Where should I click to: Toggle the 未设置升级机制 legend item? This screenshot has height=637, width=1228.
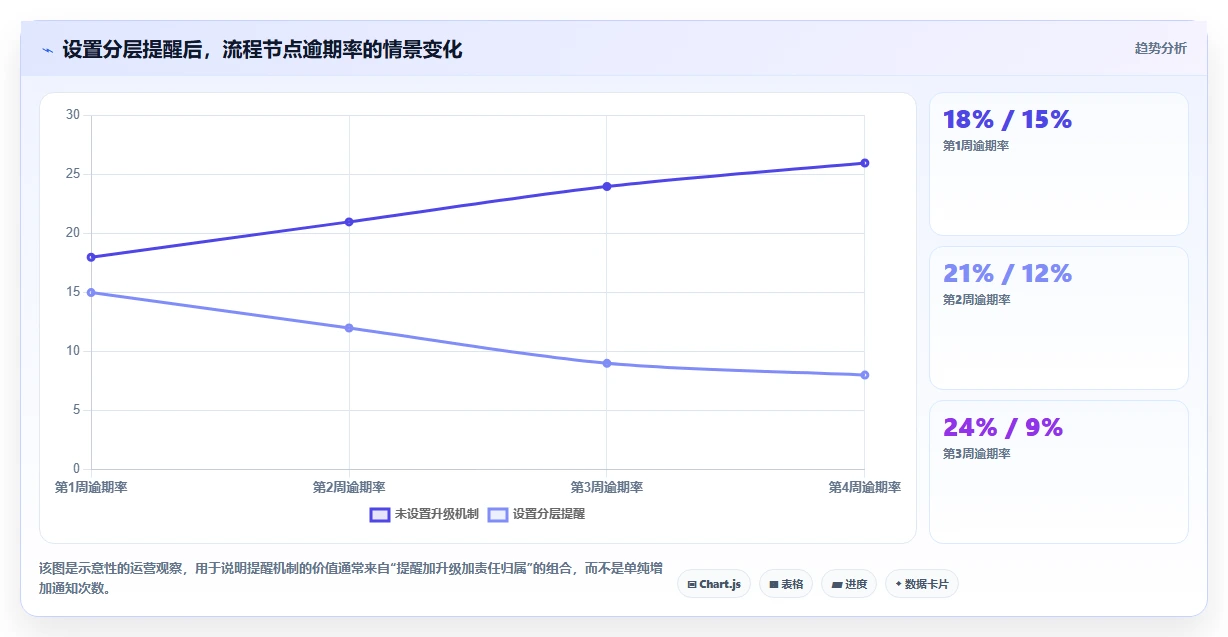[x=424, y=514]
